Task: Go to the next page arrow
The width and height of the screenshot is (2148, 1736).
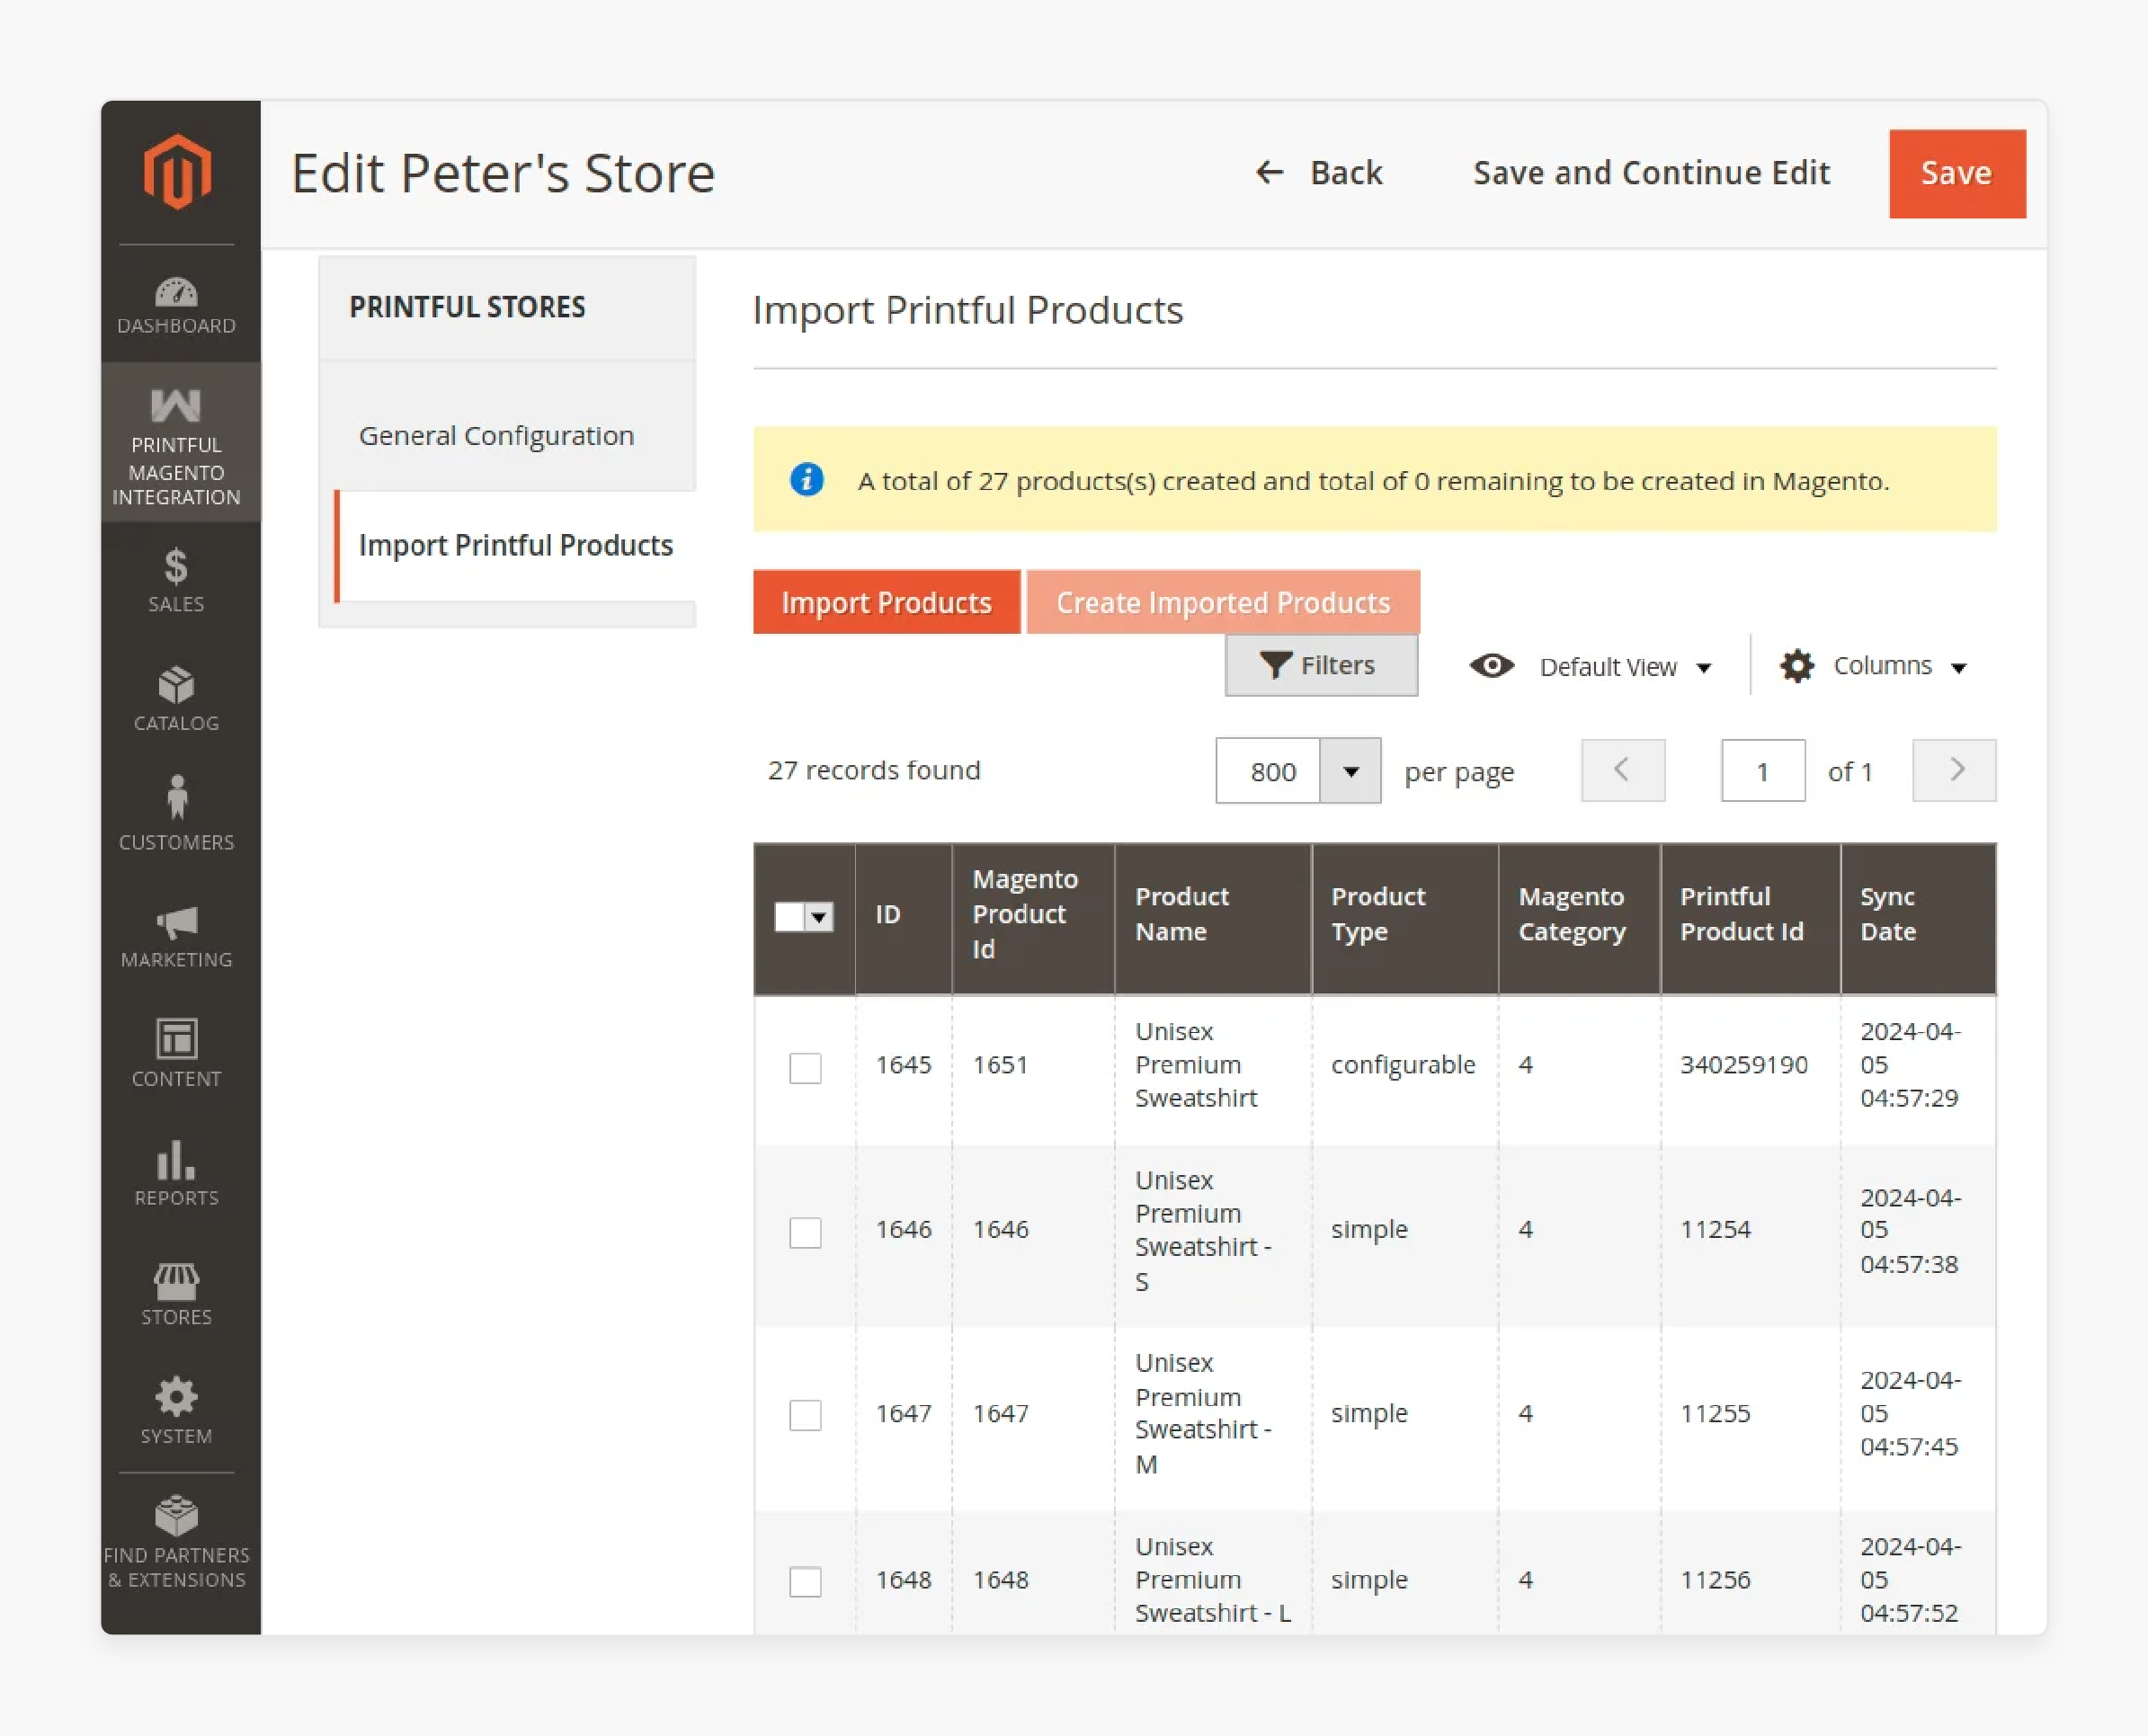Action: tap(1954, 770)
